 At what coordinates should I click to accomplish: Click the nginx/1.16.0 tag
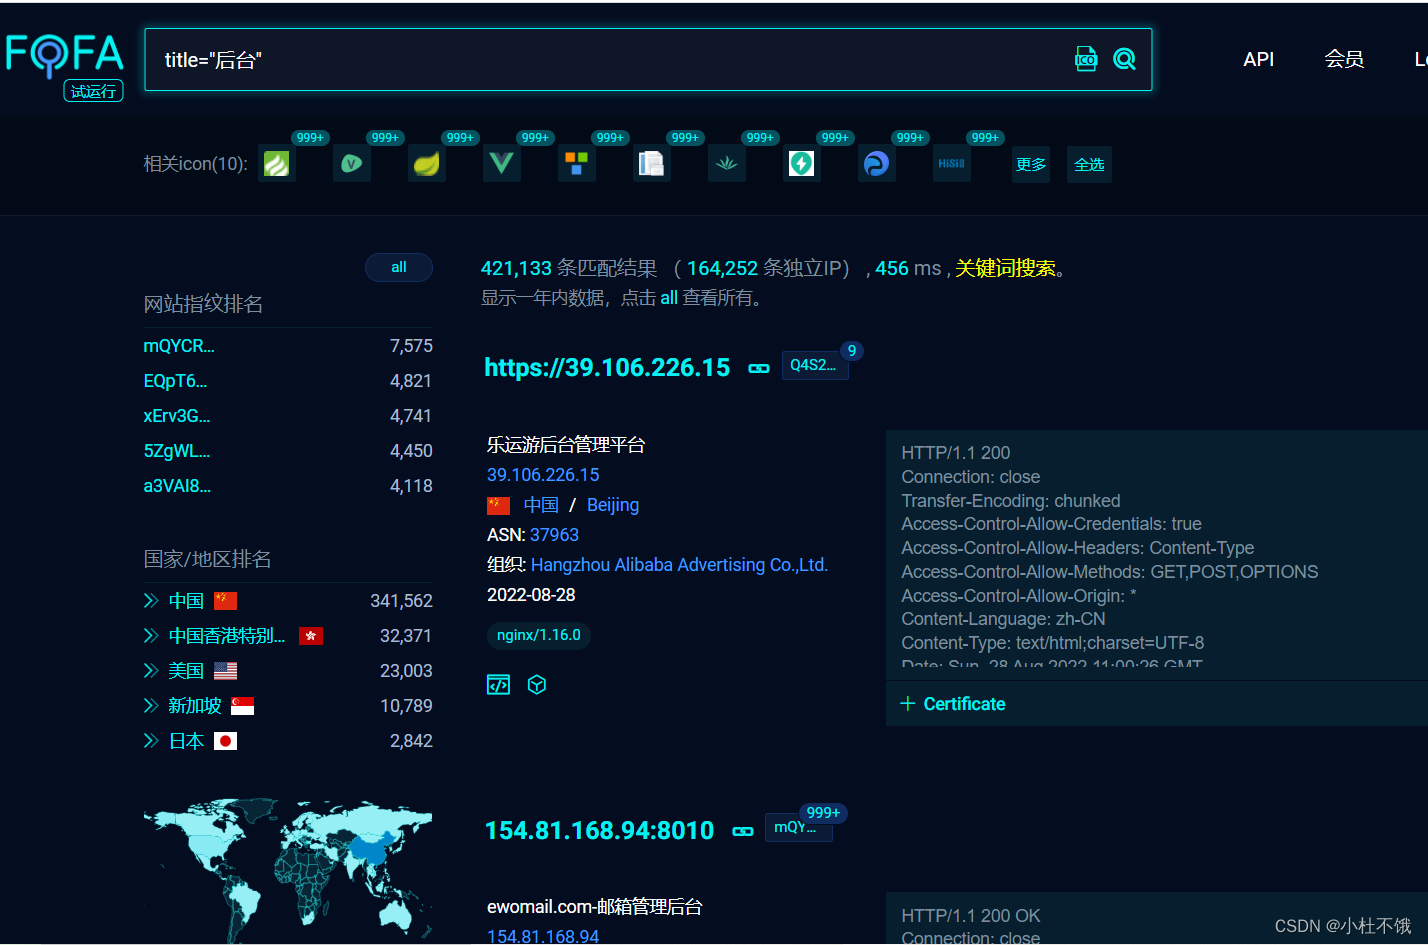(539, 635)
